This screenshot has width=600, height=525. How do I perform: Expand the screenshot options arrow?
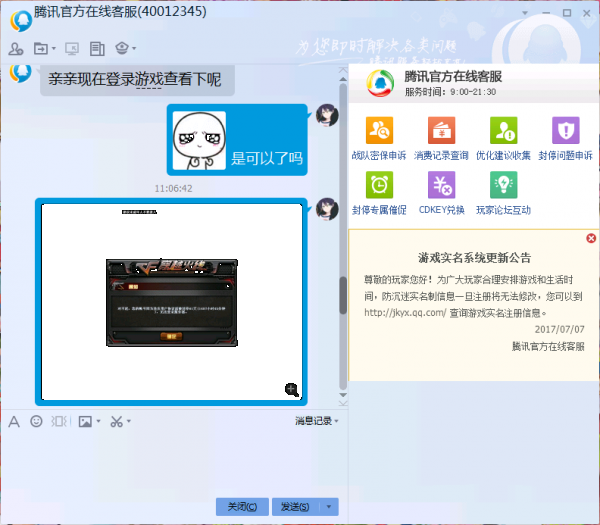(129, 421)
